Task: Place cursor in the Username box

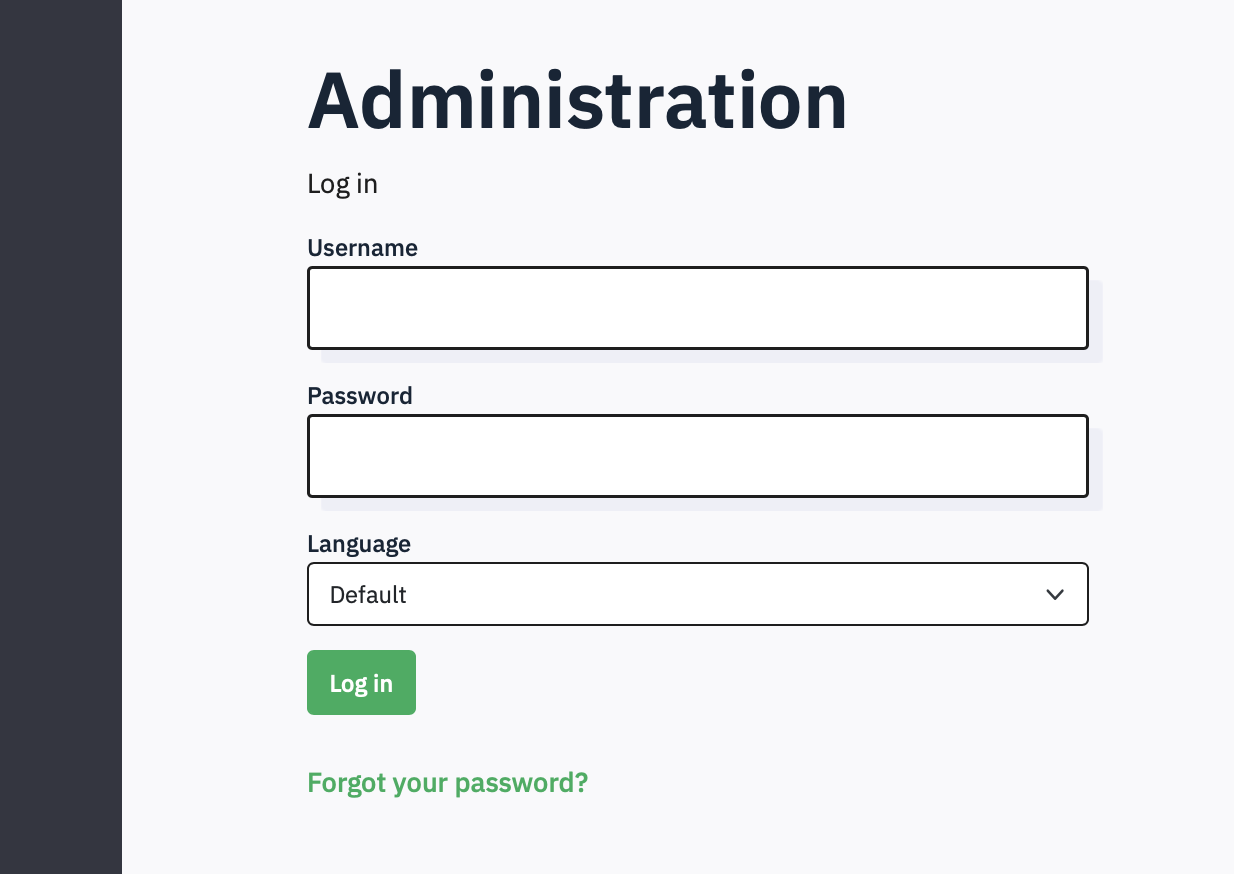Action: click(x=697, y=308)
